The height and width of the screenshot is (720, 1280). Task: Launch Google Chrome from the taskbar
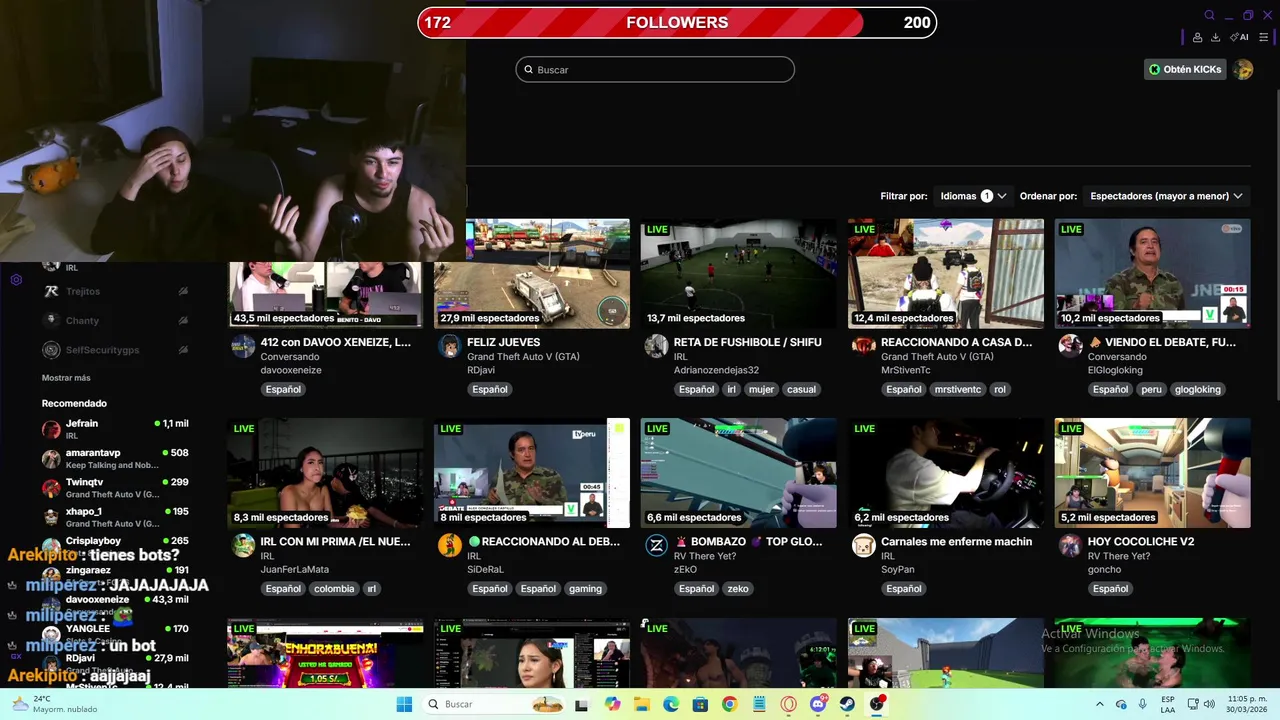[729, 704]
